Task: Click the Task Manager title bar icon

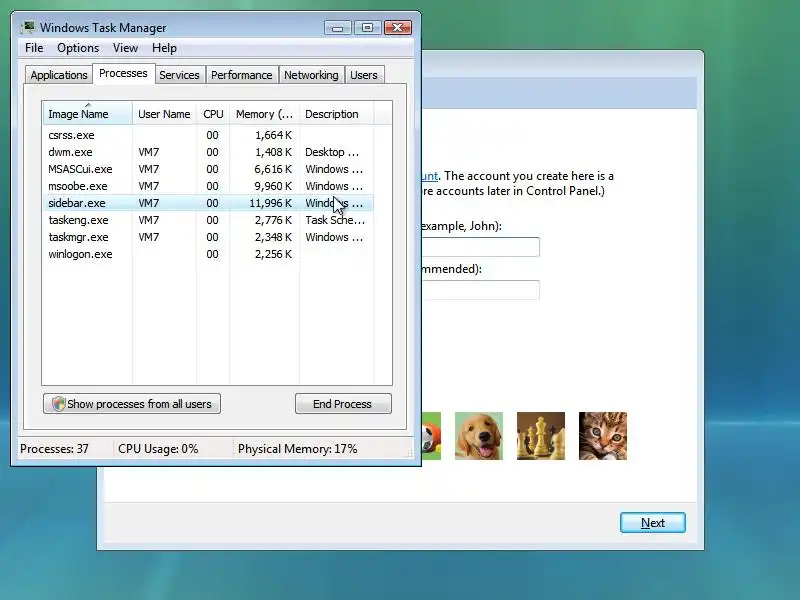Action: (28, 27)
